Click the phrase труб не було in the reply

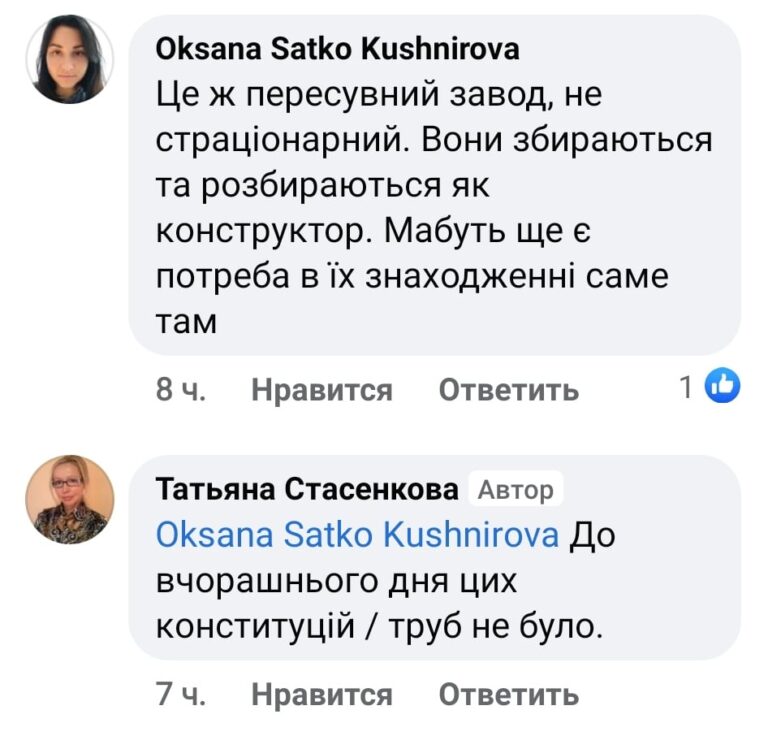click(x=495, y=625)
